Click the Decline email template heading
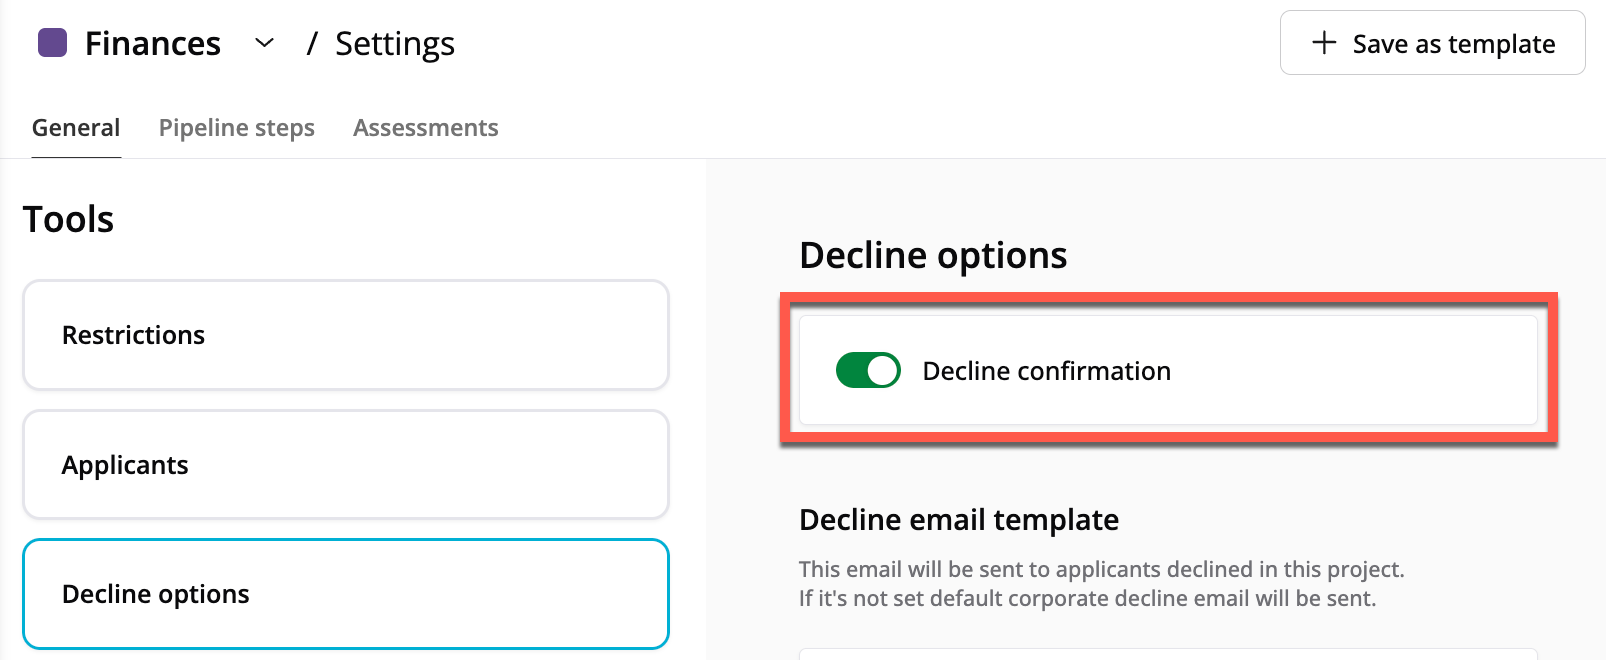Image resolution: width=1606 pixels, height=660 pixels. [x=958, y=520]
